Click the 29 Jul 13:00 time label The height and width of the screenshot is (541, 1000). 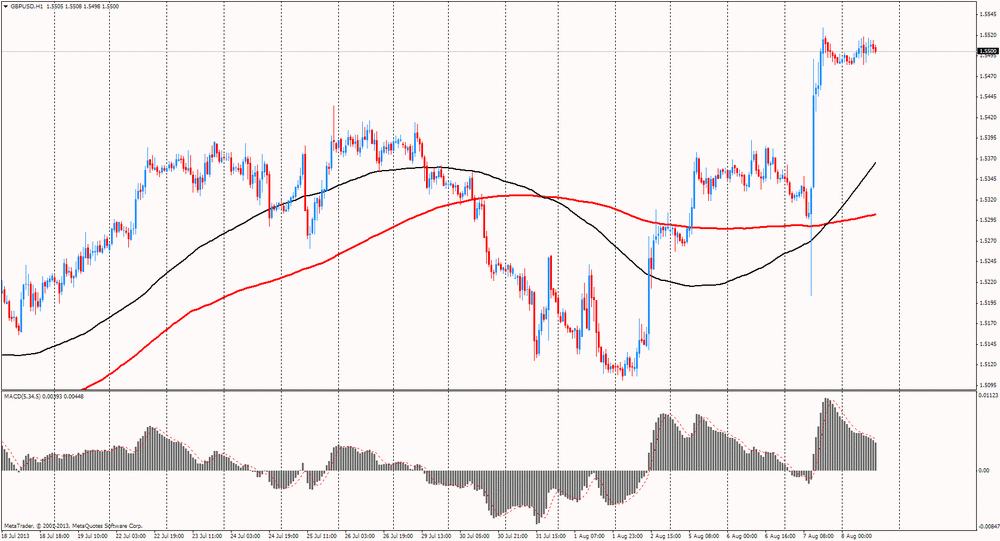pyautogui.click(x=436, y=537)
